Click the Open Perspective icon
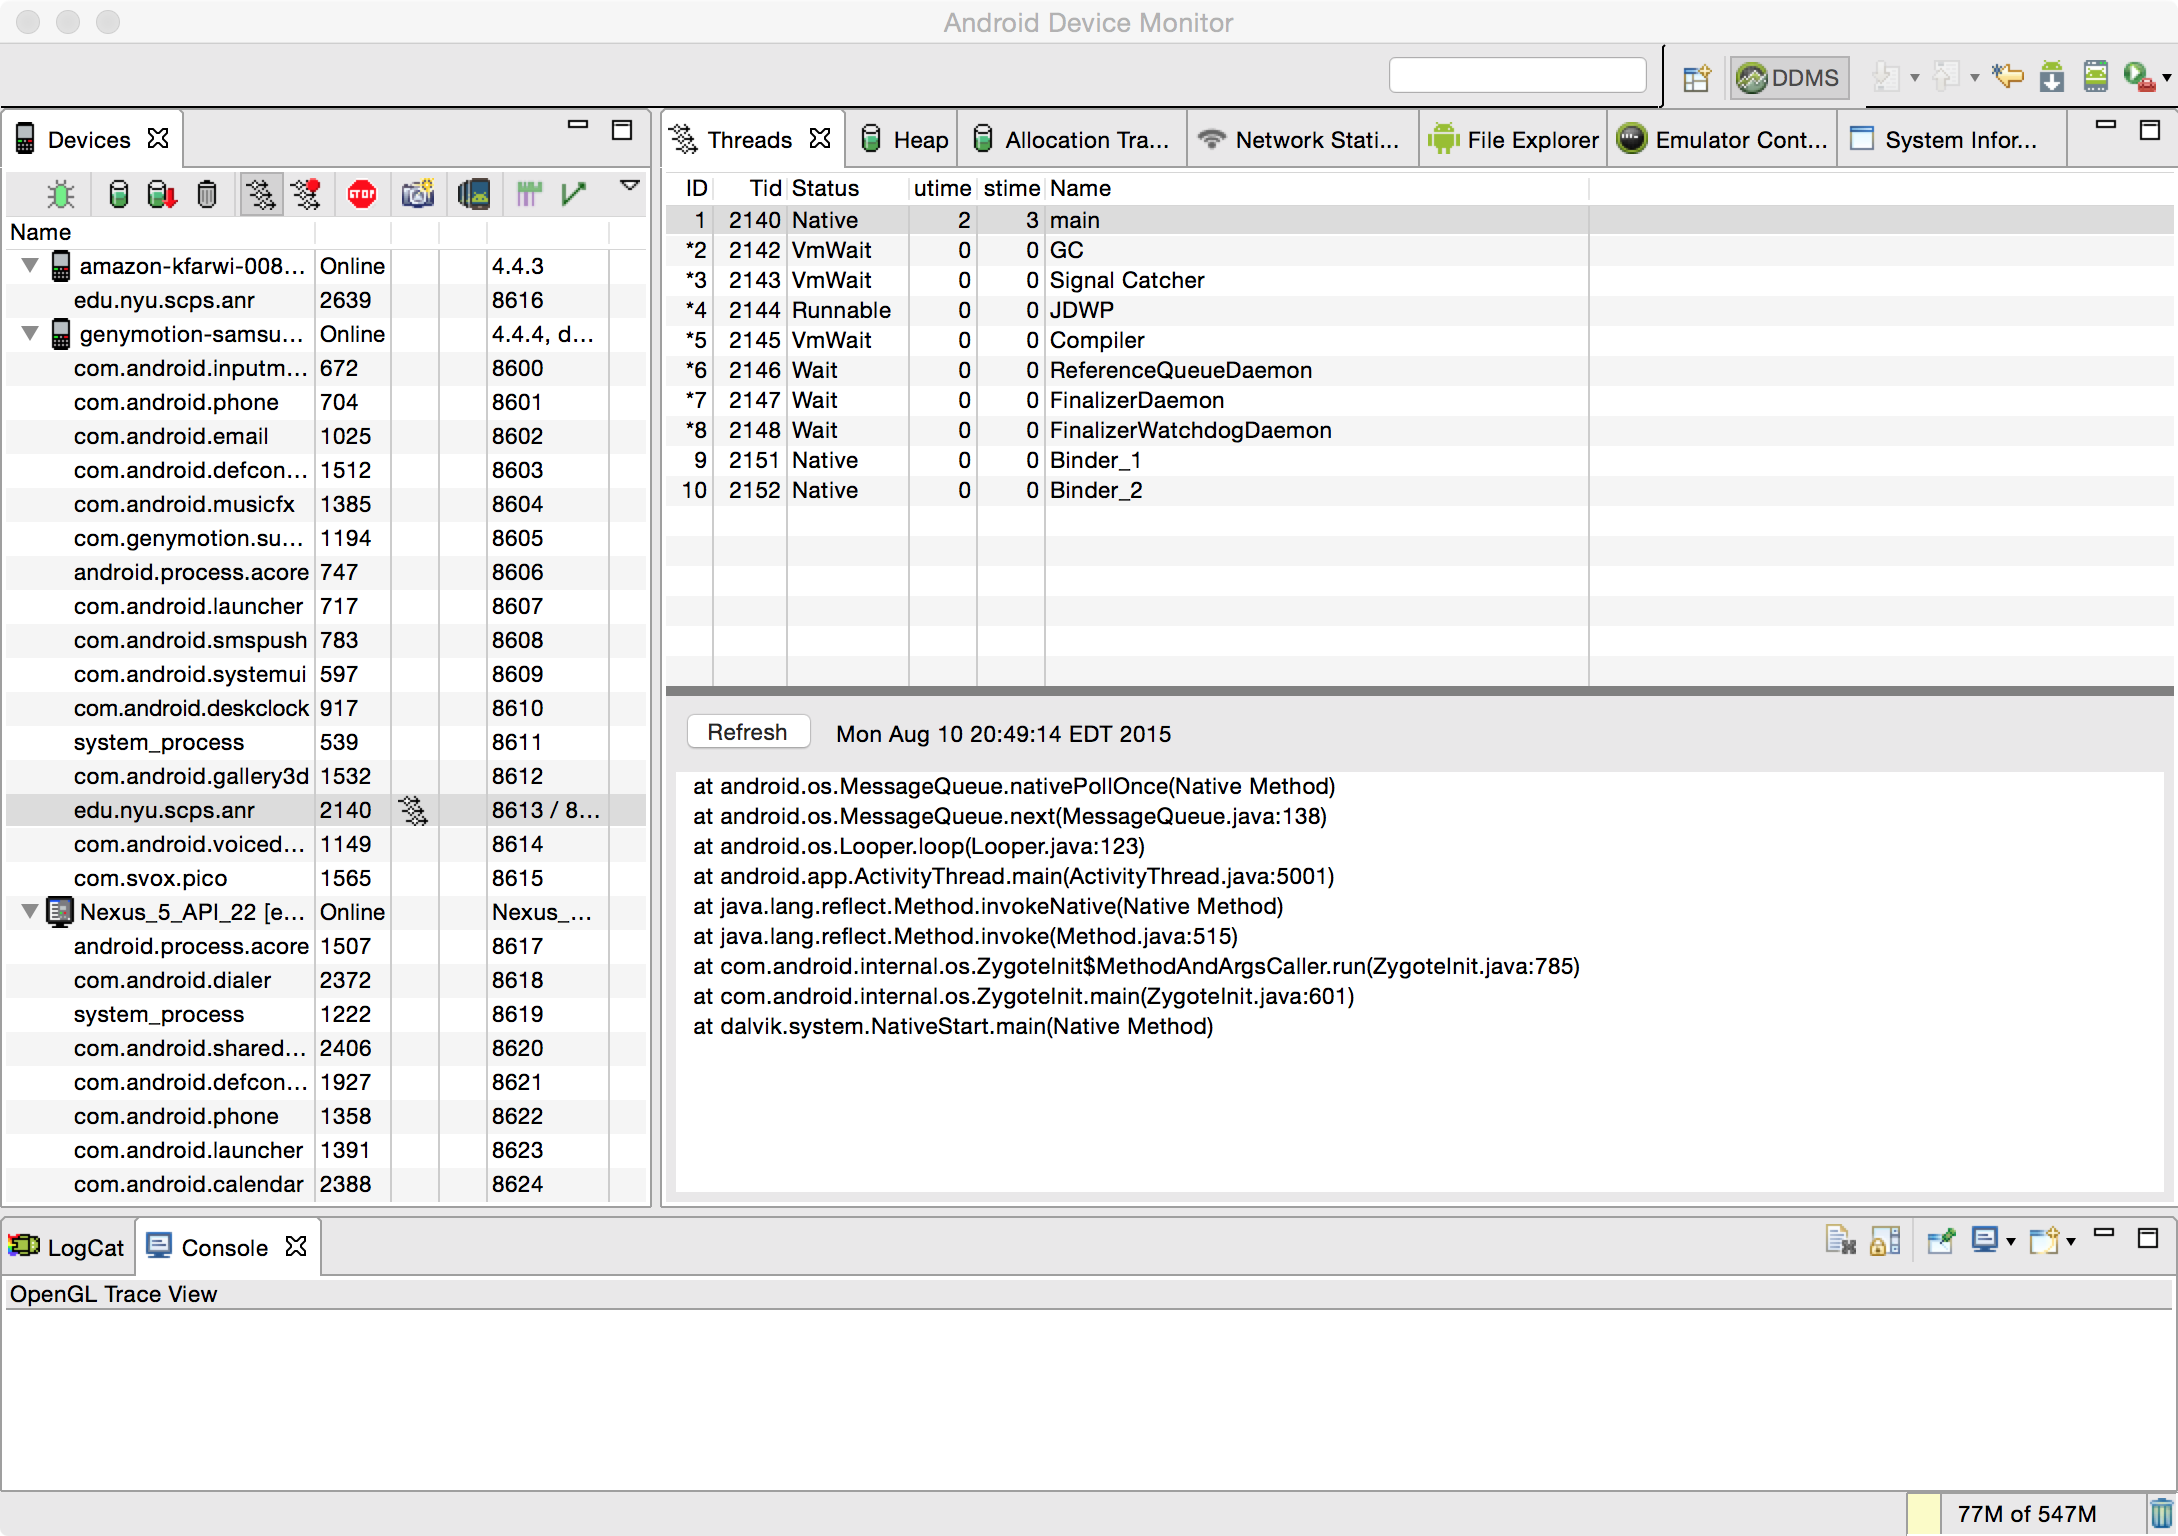Image resolution: width=2178 pixels, height=1536 pixels. point(1697,78)
